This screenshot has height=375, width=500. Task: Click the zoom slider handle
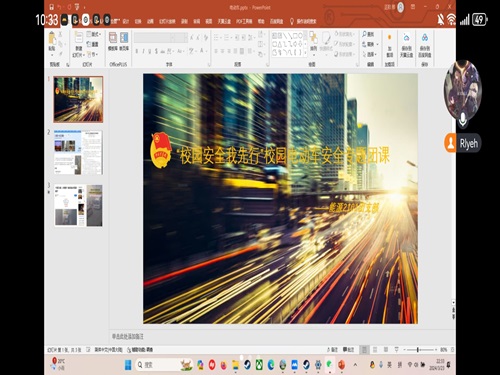(418, 350)
